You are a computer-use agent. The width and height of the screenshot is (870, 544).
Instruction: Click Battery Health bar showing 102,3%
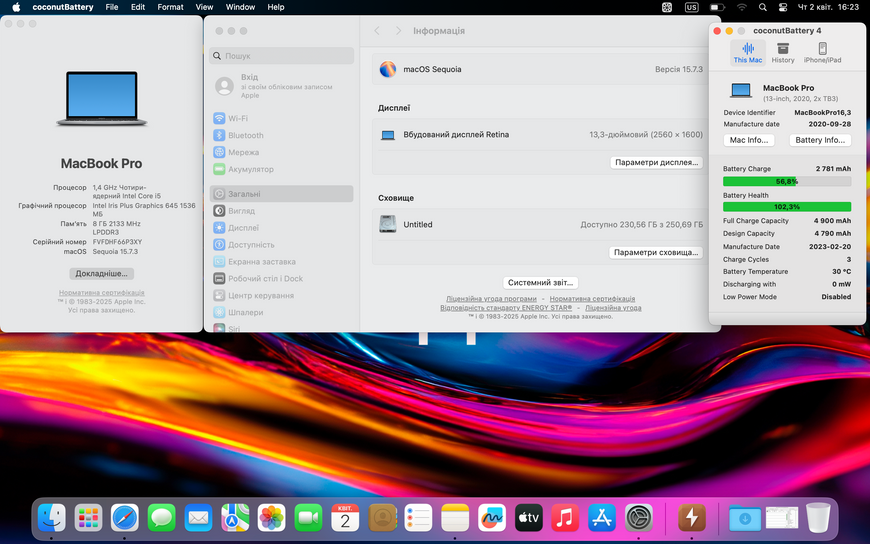click(x=787, y=206)
